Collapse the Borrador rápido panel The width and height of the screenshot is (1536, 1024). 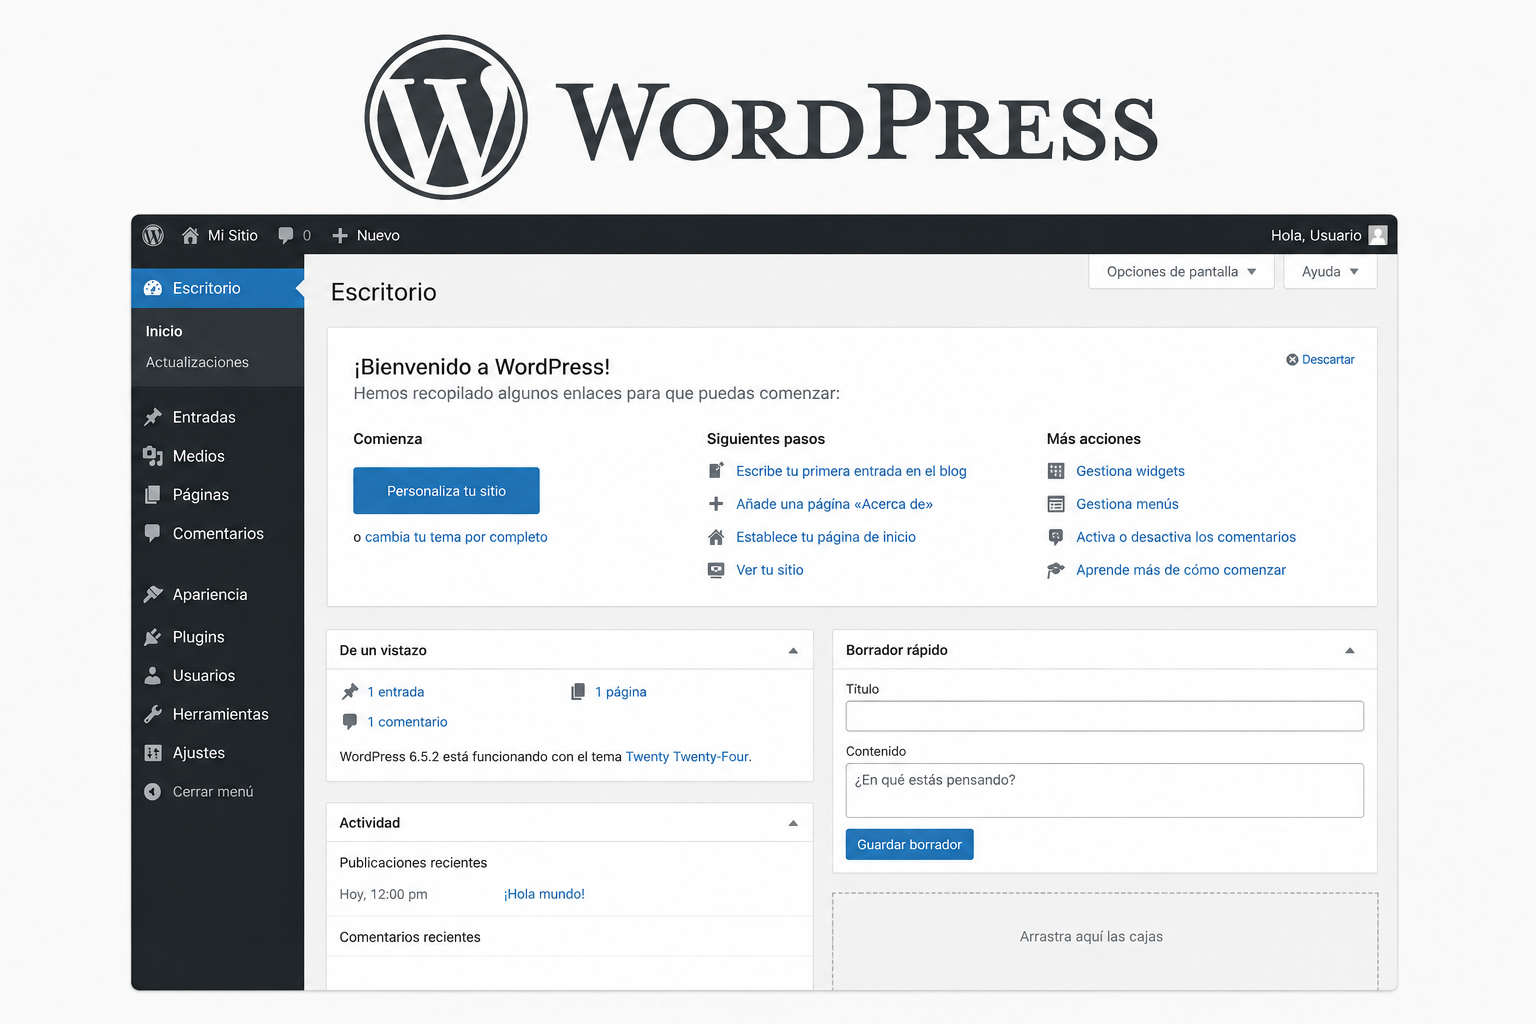1350,651
